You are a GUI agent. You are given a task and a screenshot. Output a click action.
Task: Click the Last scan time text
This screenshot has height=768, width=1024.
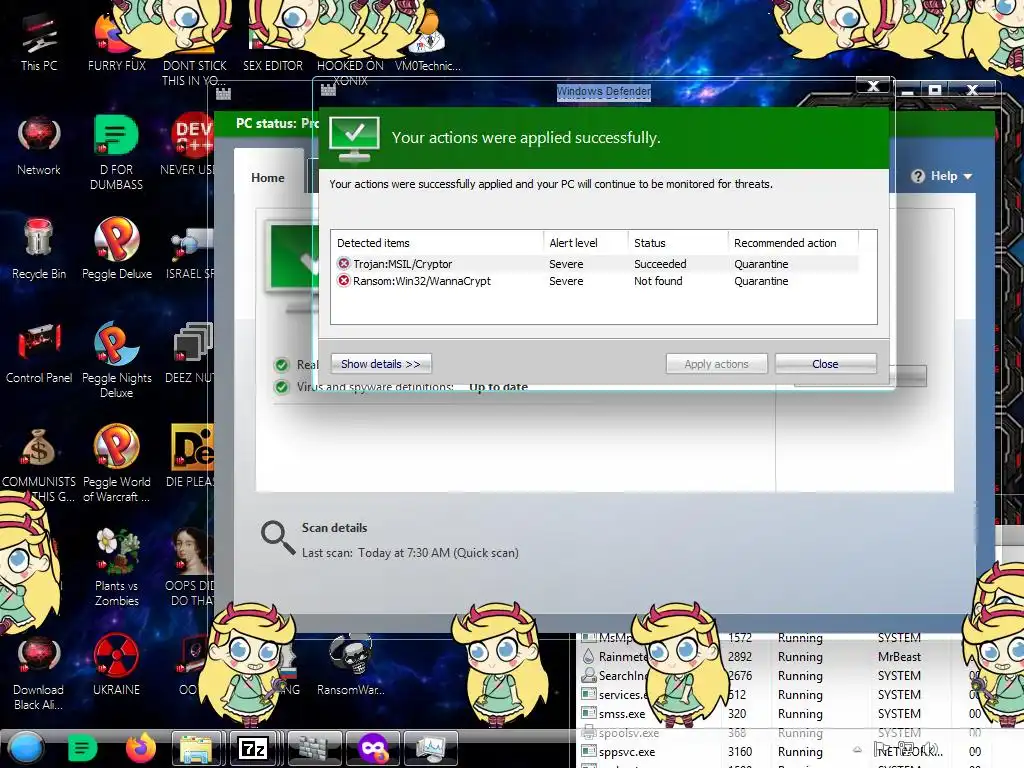410,553
